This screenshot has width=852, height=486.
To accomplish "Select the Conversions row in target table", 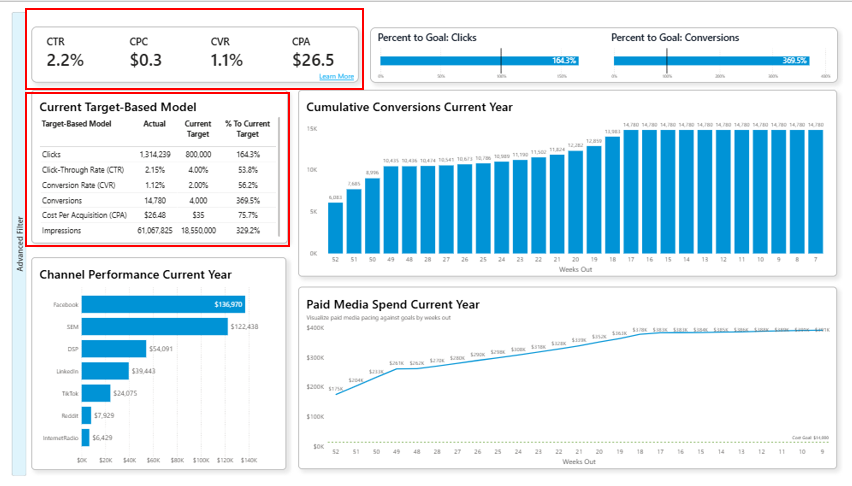I will [150, 200].
